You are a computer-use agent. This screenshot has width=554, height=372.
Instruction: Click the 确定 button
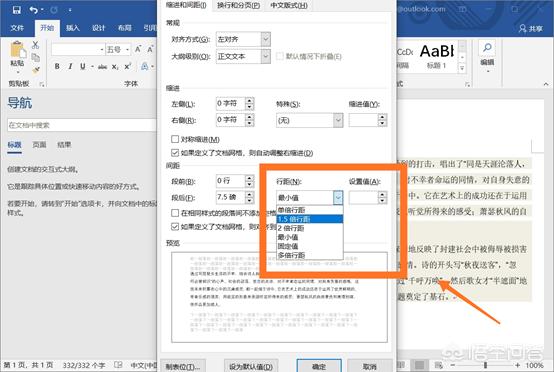319,366
